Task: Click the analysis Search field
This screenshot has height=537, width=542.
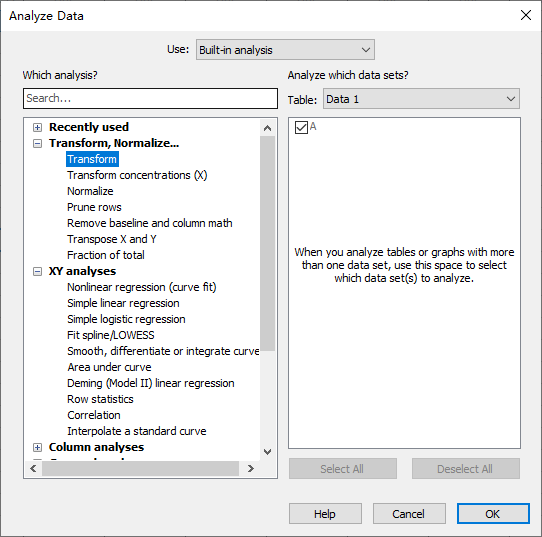Action: click(150, 98)
